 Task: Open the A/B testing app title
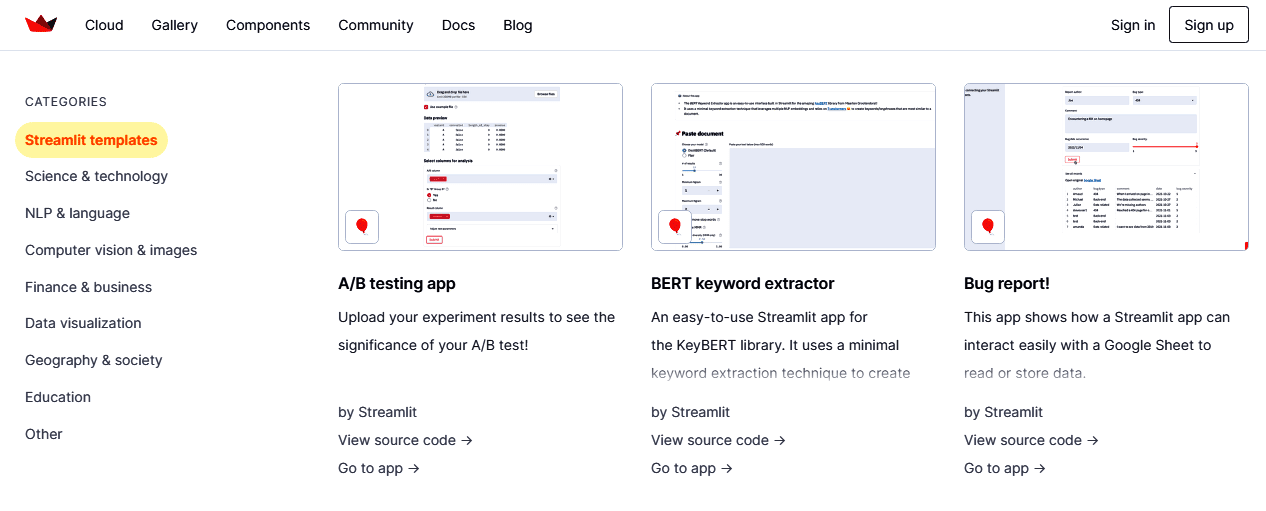[x=397, y=283]
